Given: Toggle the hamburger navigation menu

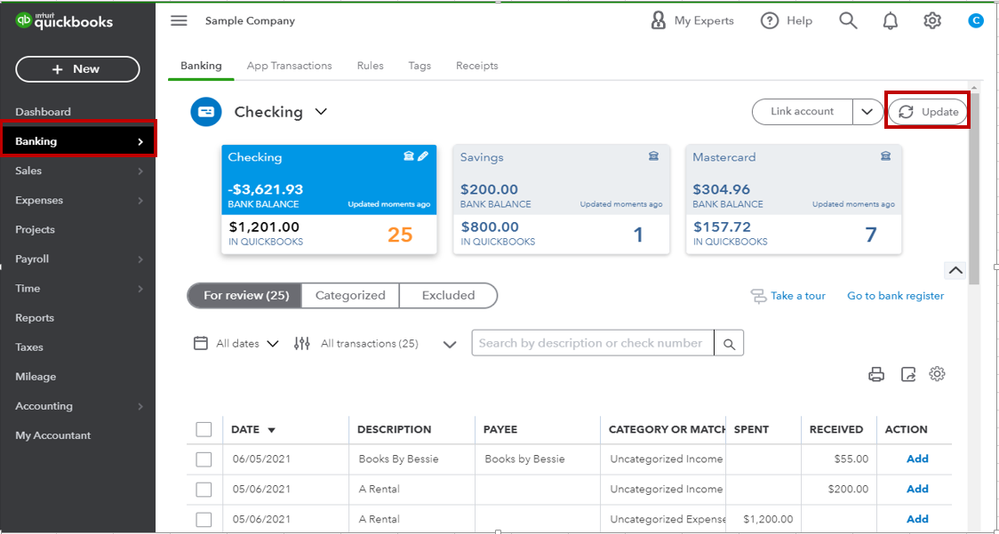Looking at the screenshot, I should (179, 21).
